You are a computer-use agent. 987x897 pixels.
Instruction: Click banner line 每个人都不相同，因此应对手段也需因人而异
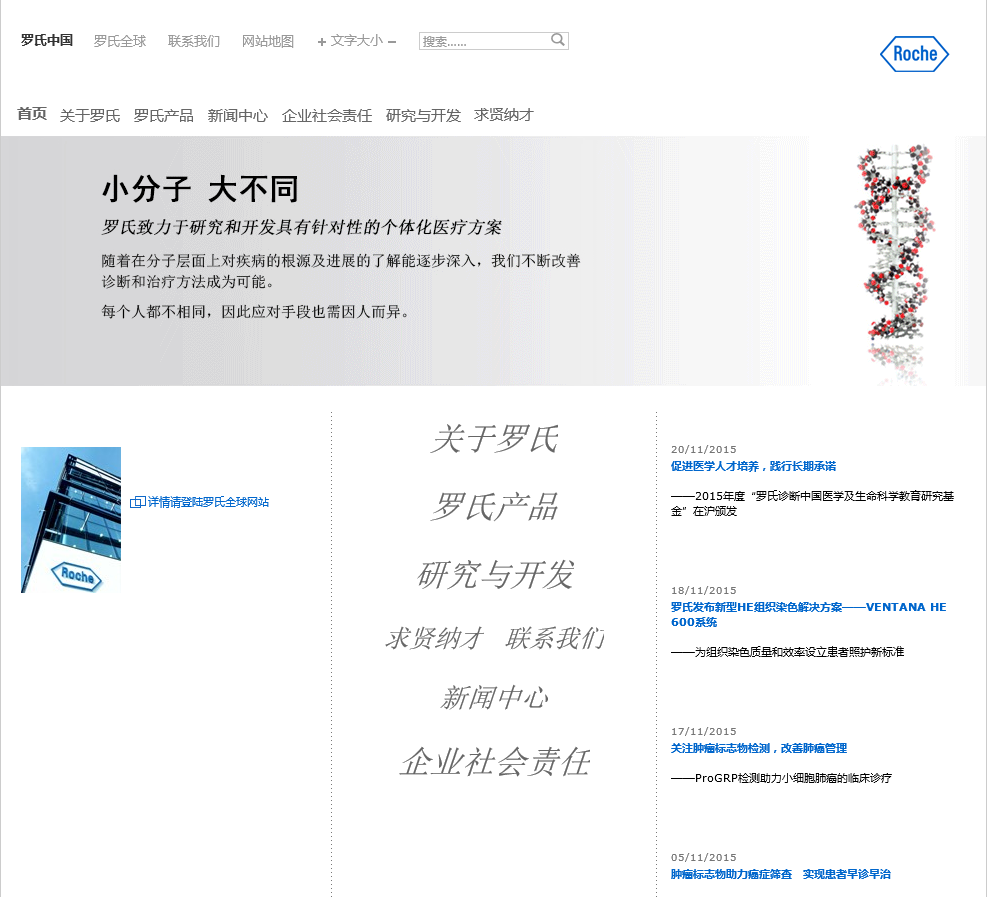coord(255,312)
